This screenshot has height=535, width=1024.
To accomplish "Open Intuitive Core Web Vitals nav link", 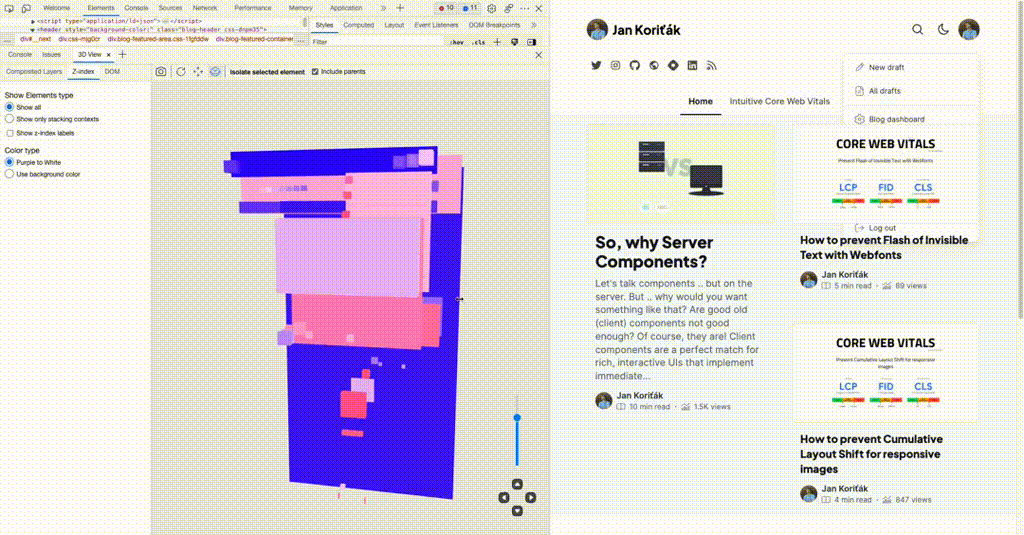I will pyautogui.click(x=779, y=101).
